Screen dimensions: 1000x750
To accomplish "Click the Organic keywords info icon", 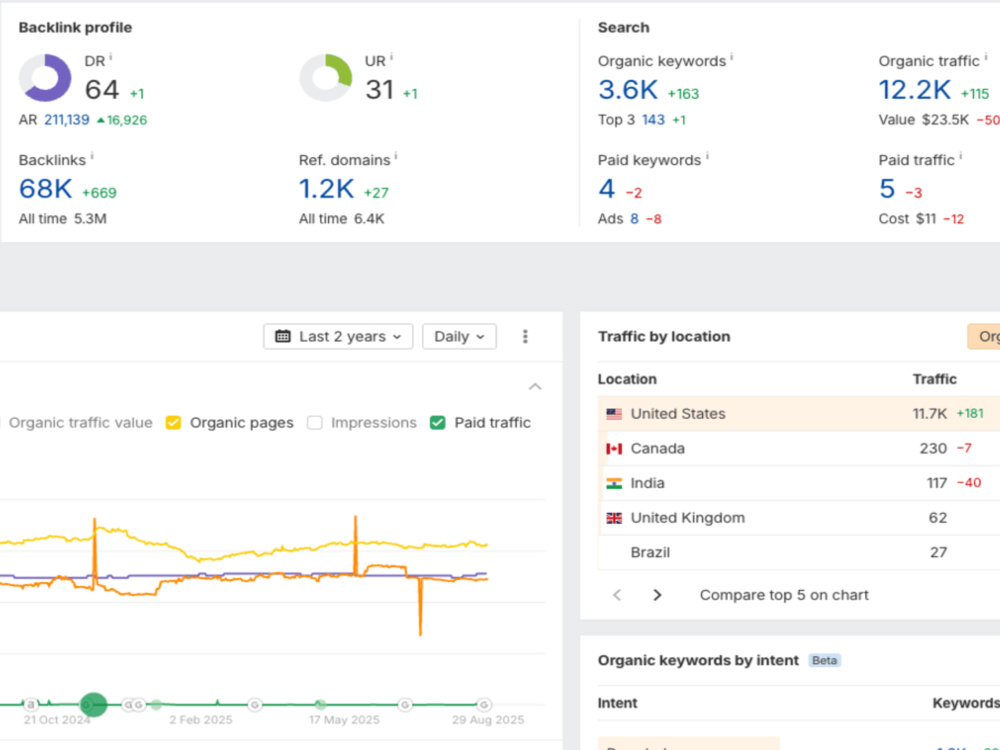I will pyautogui.click(x=732, y=57).
